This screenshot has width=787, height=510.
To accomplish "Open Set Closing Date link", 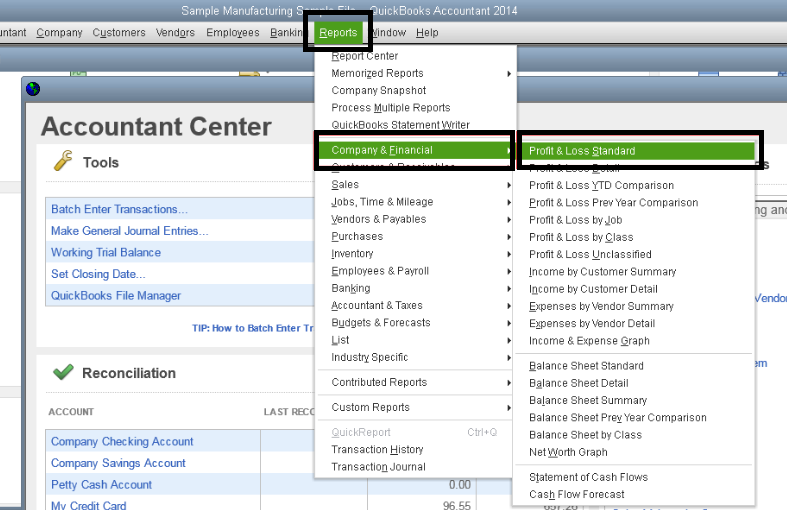I will pos(98,274).
